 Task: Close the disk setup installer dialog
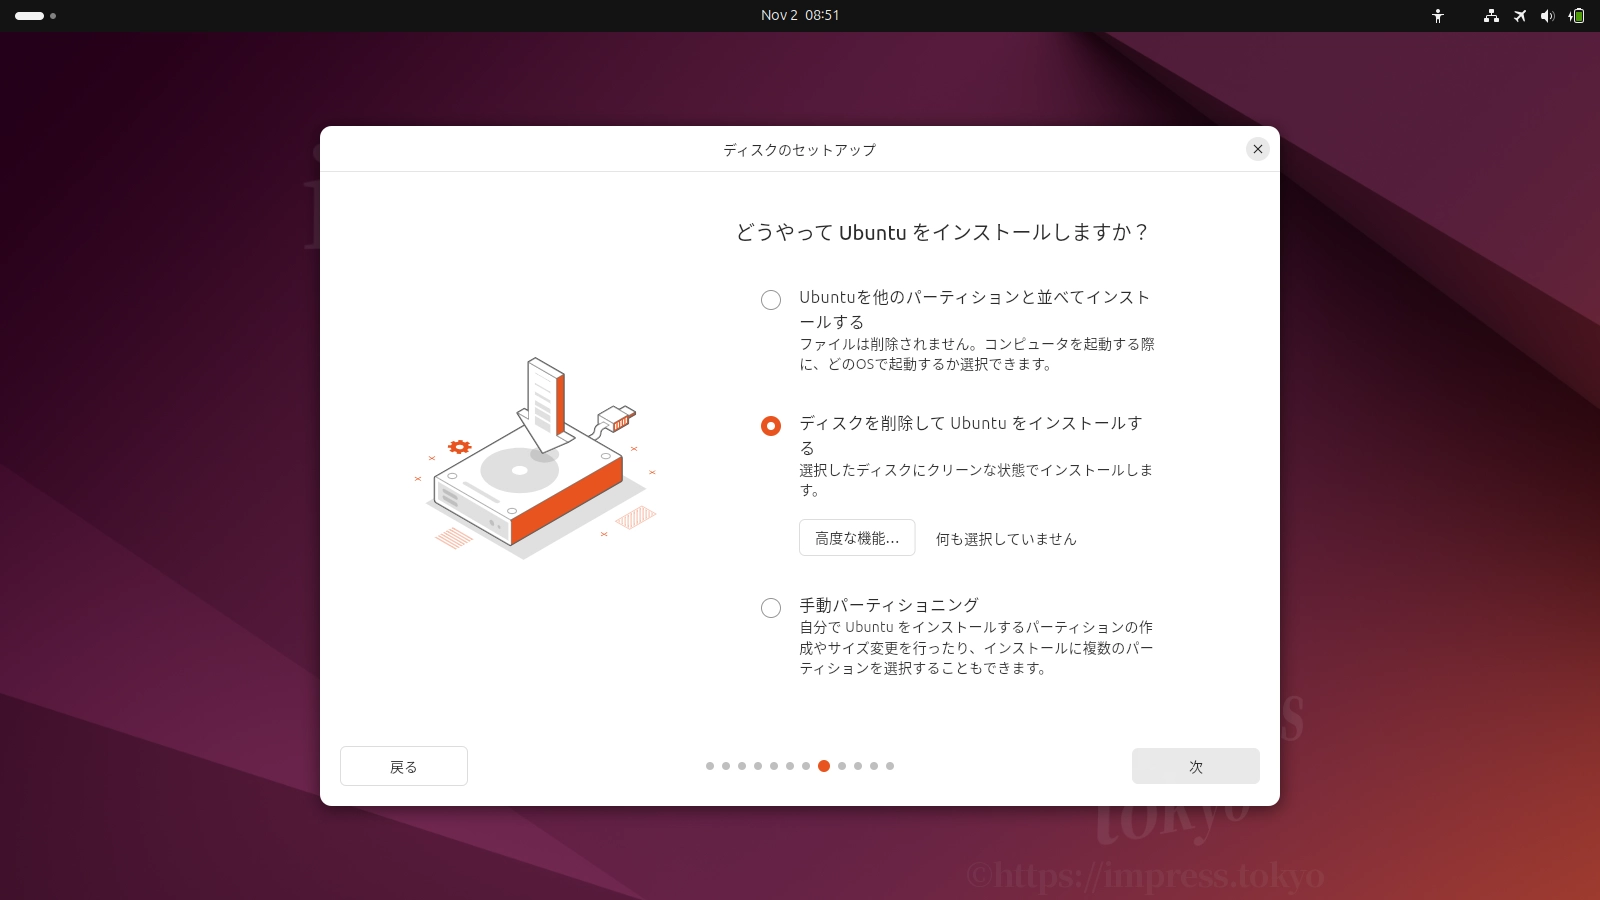[1258, 149]
